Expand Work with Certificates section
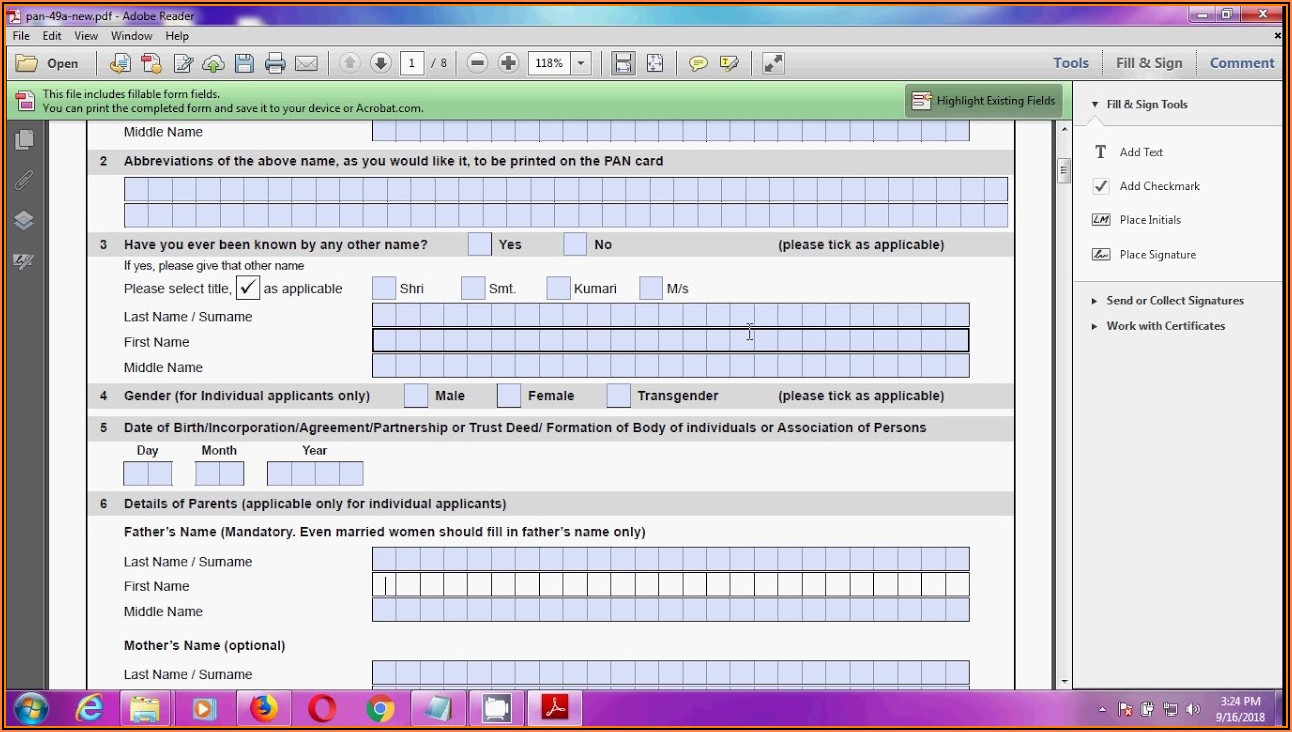Screen dimensions: 1292x732 [1165, 326]
